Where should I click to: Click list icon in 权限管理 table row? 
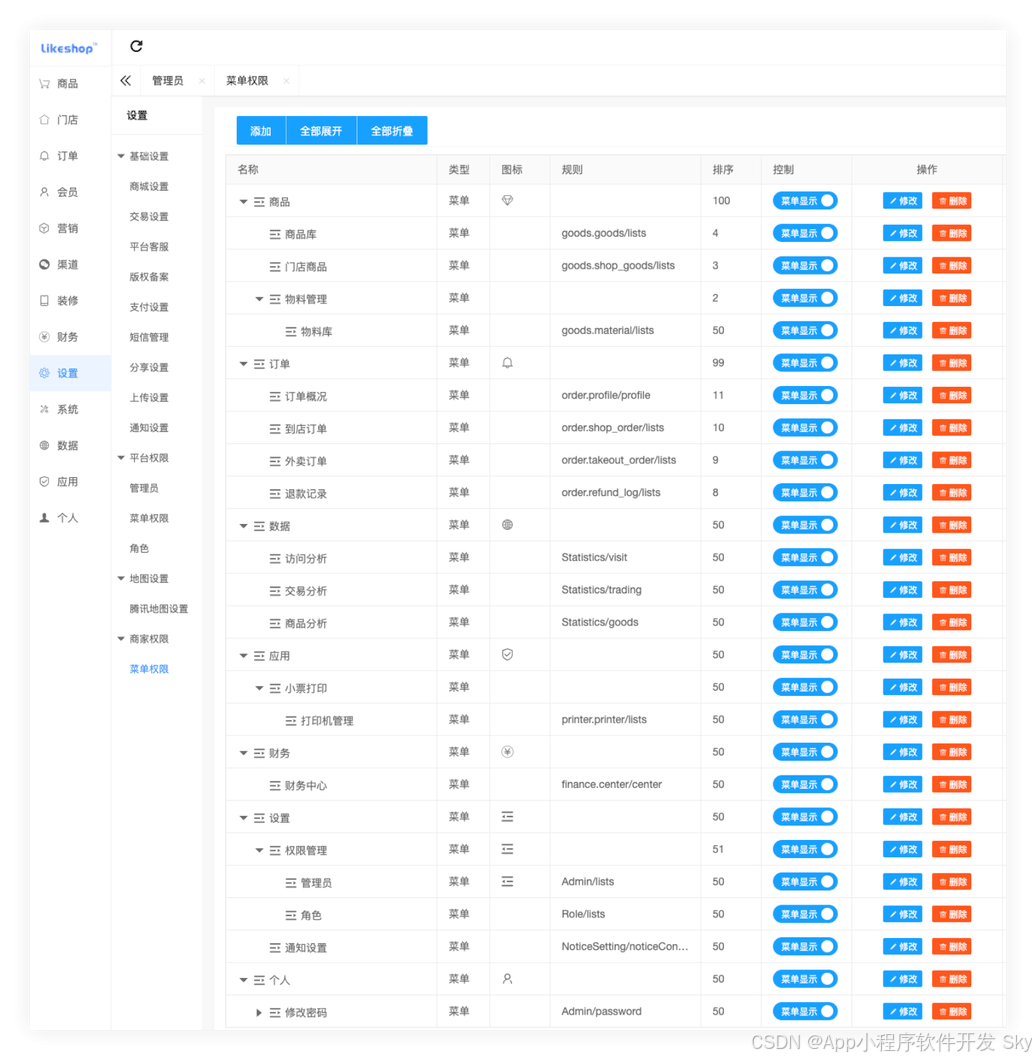coord(507,849)
